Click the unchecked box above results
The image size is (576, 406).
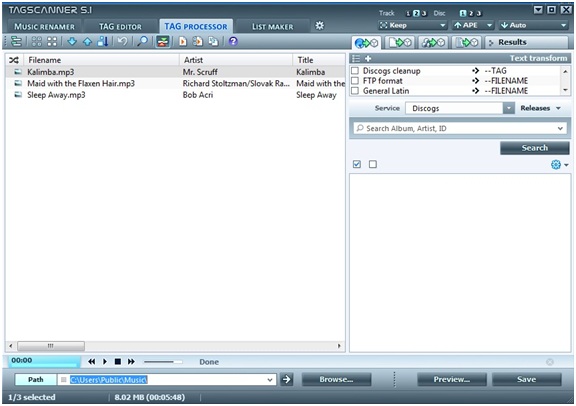click(x=373, y=164)
